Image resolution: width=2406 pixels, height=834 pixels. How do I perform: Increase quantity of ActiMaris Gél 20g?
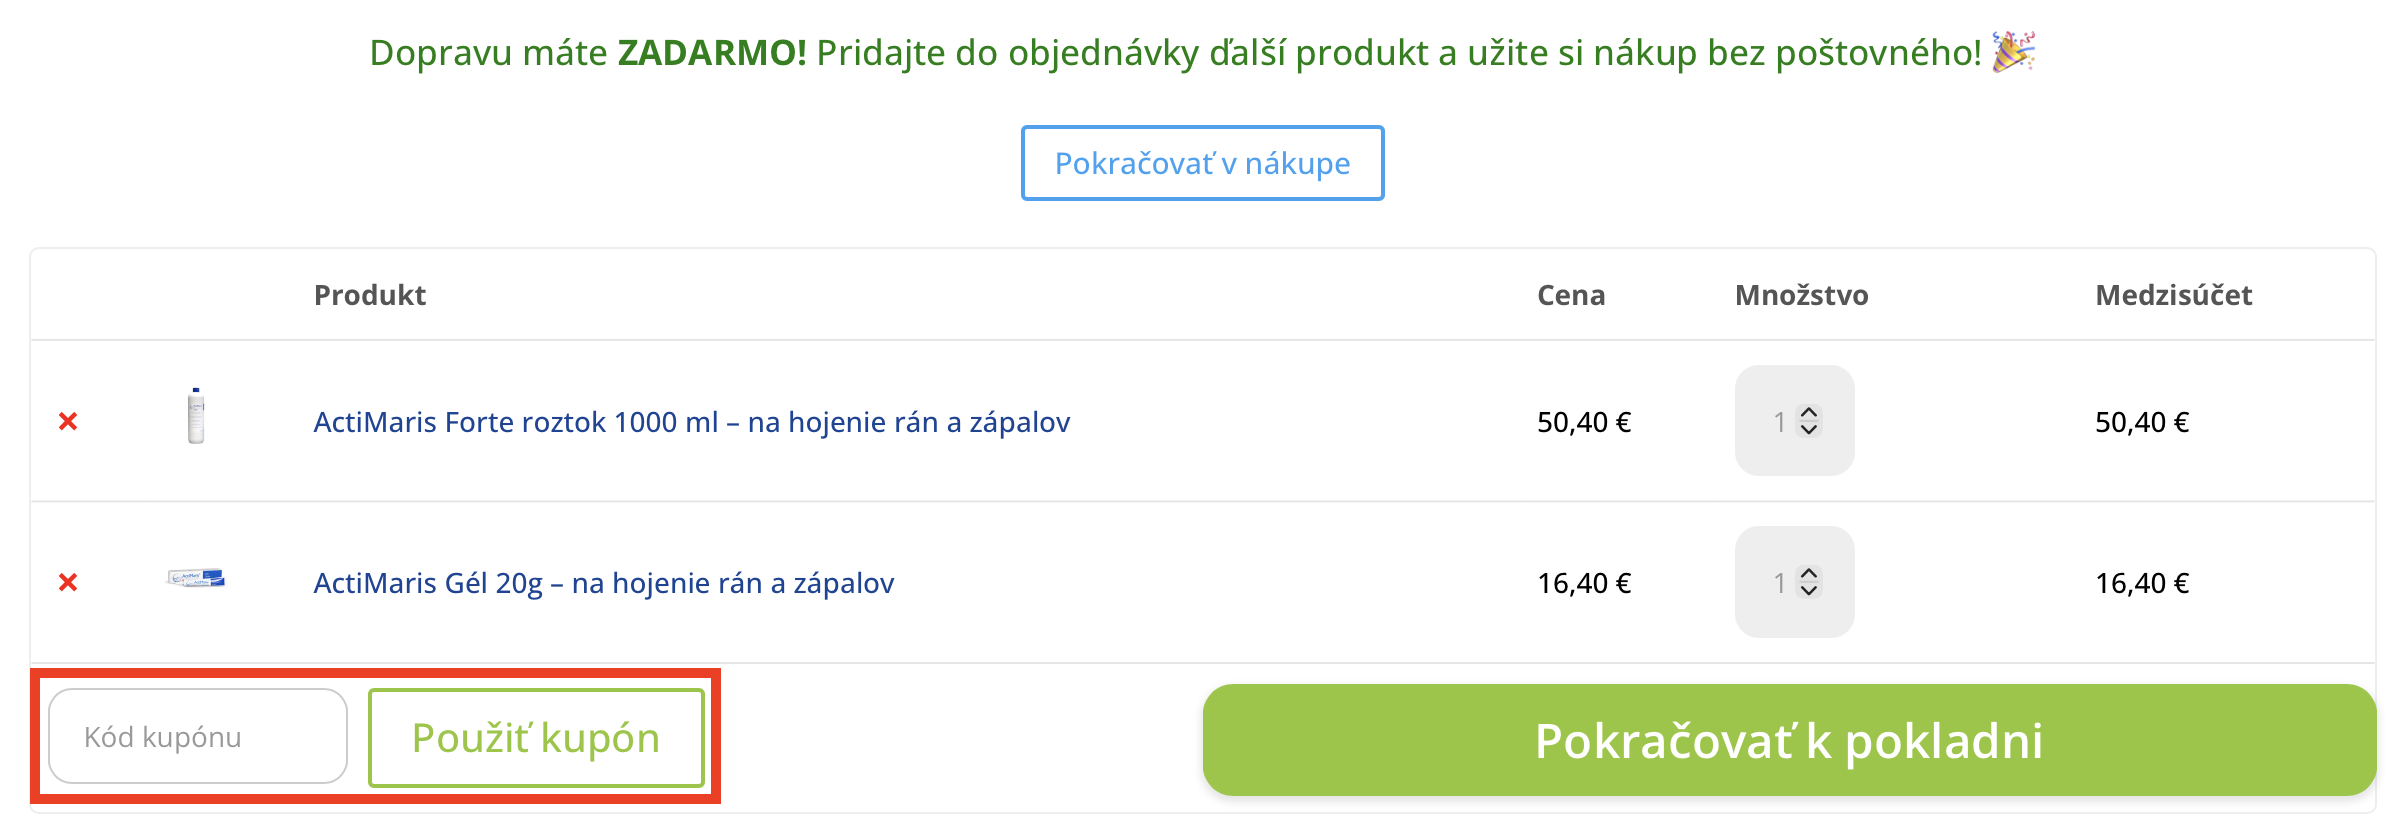[1808, 573]
